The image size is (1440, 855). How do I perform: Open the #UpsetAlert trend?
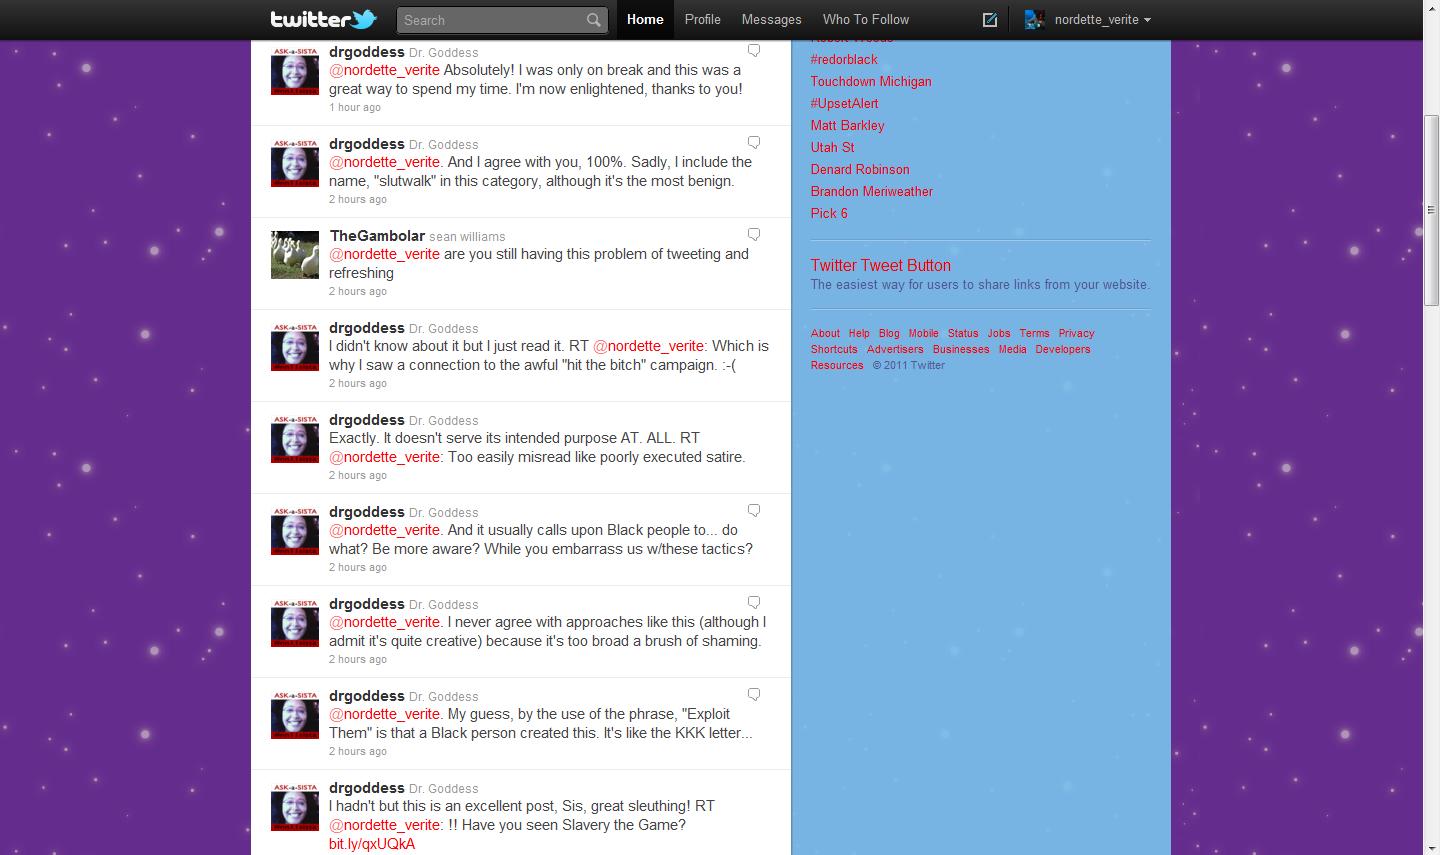[845, 103]
